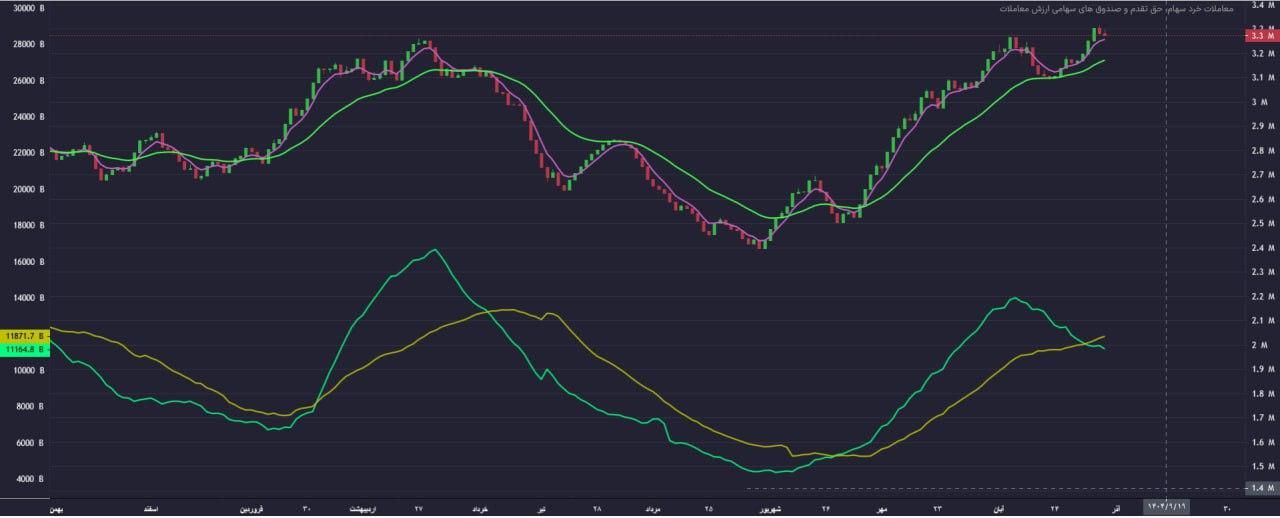
Task: Click the red 3.3 M current price label
Action: pyautogui.click(x=1258, y=36)
